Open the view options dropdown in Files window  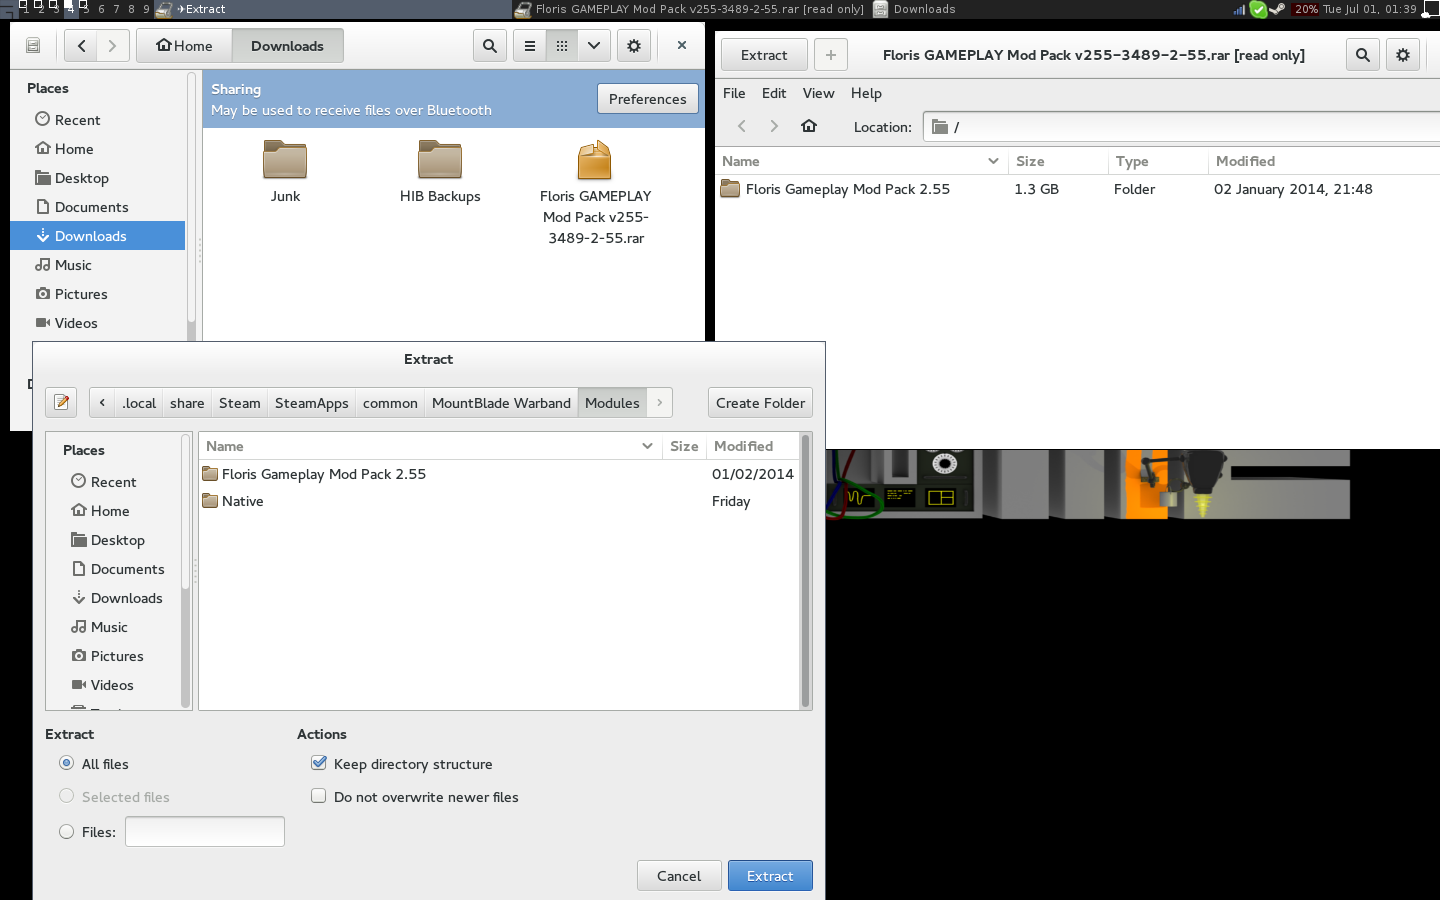594,46
